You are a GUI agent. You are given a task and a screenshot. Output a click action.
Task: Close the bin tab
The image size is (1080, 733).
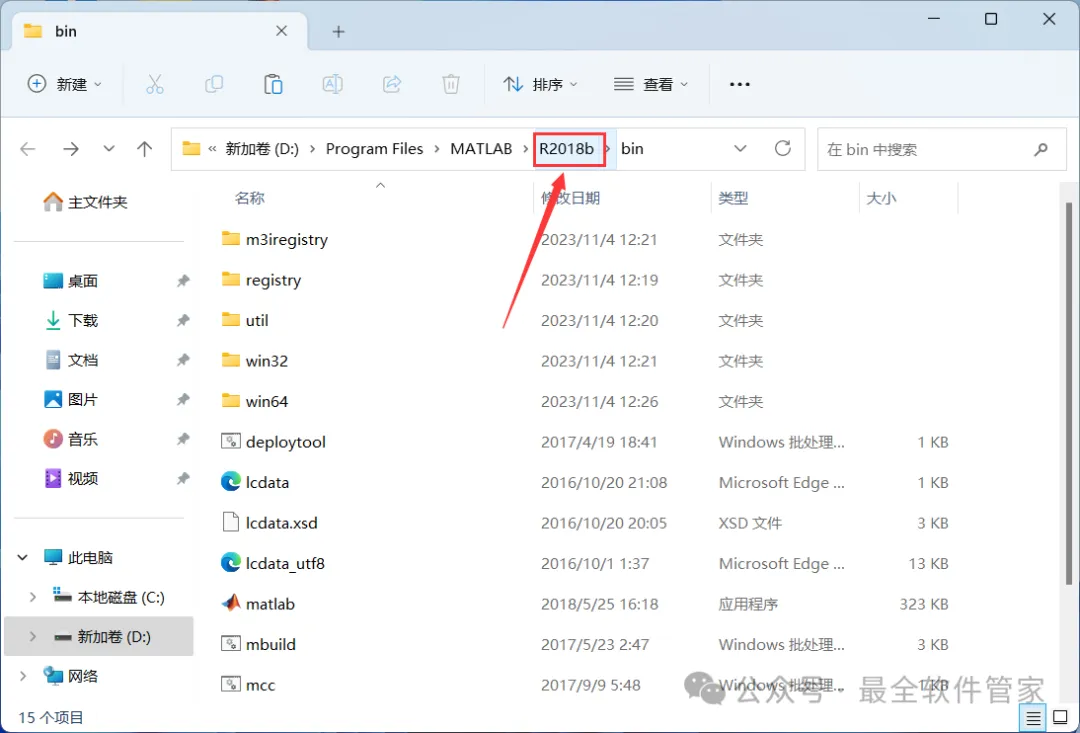pos(282,31)
